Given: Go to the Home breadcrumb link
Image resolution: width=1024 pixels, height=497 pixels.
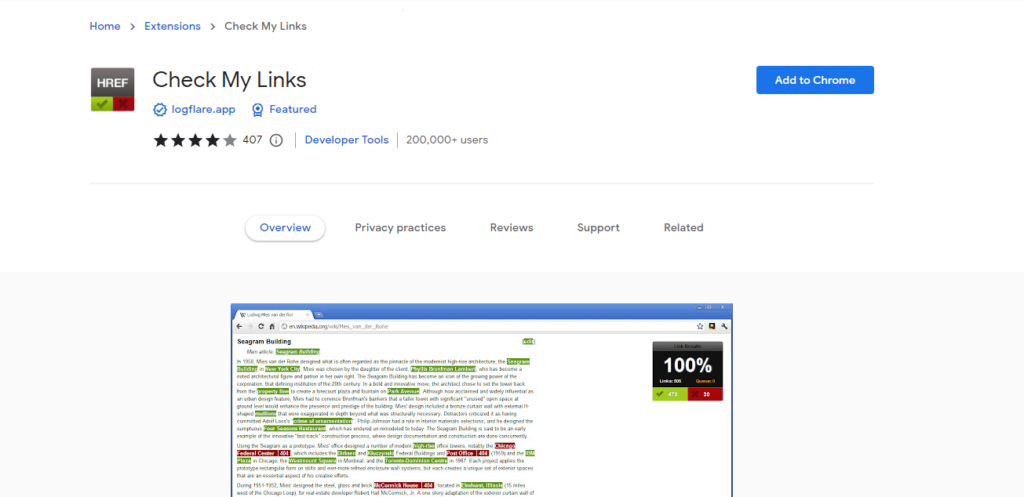Looking at the screenshot, I should tap(104, 26).
